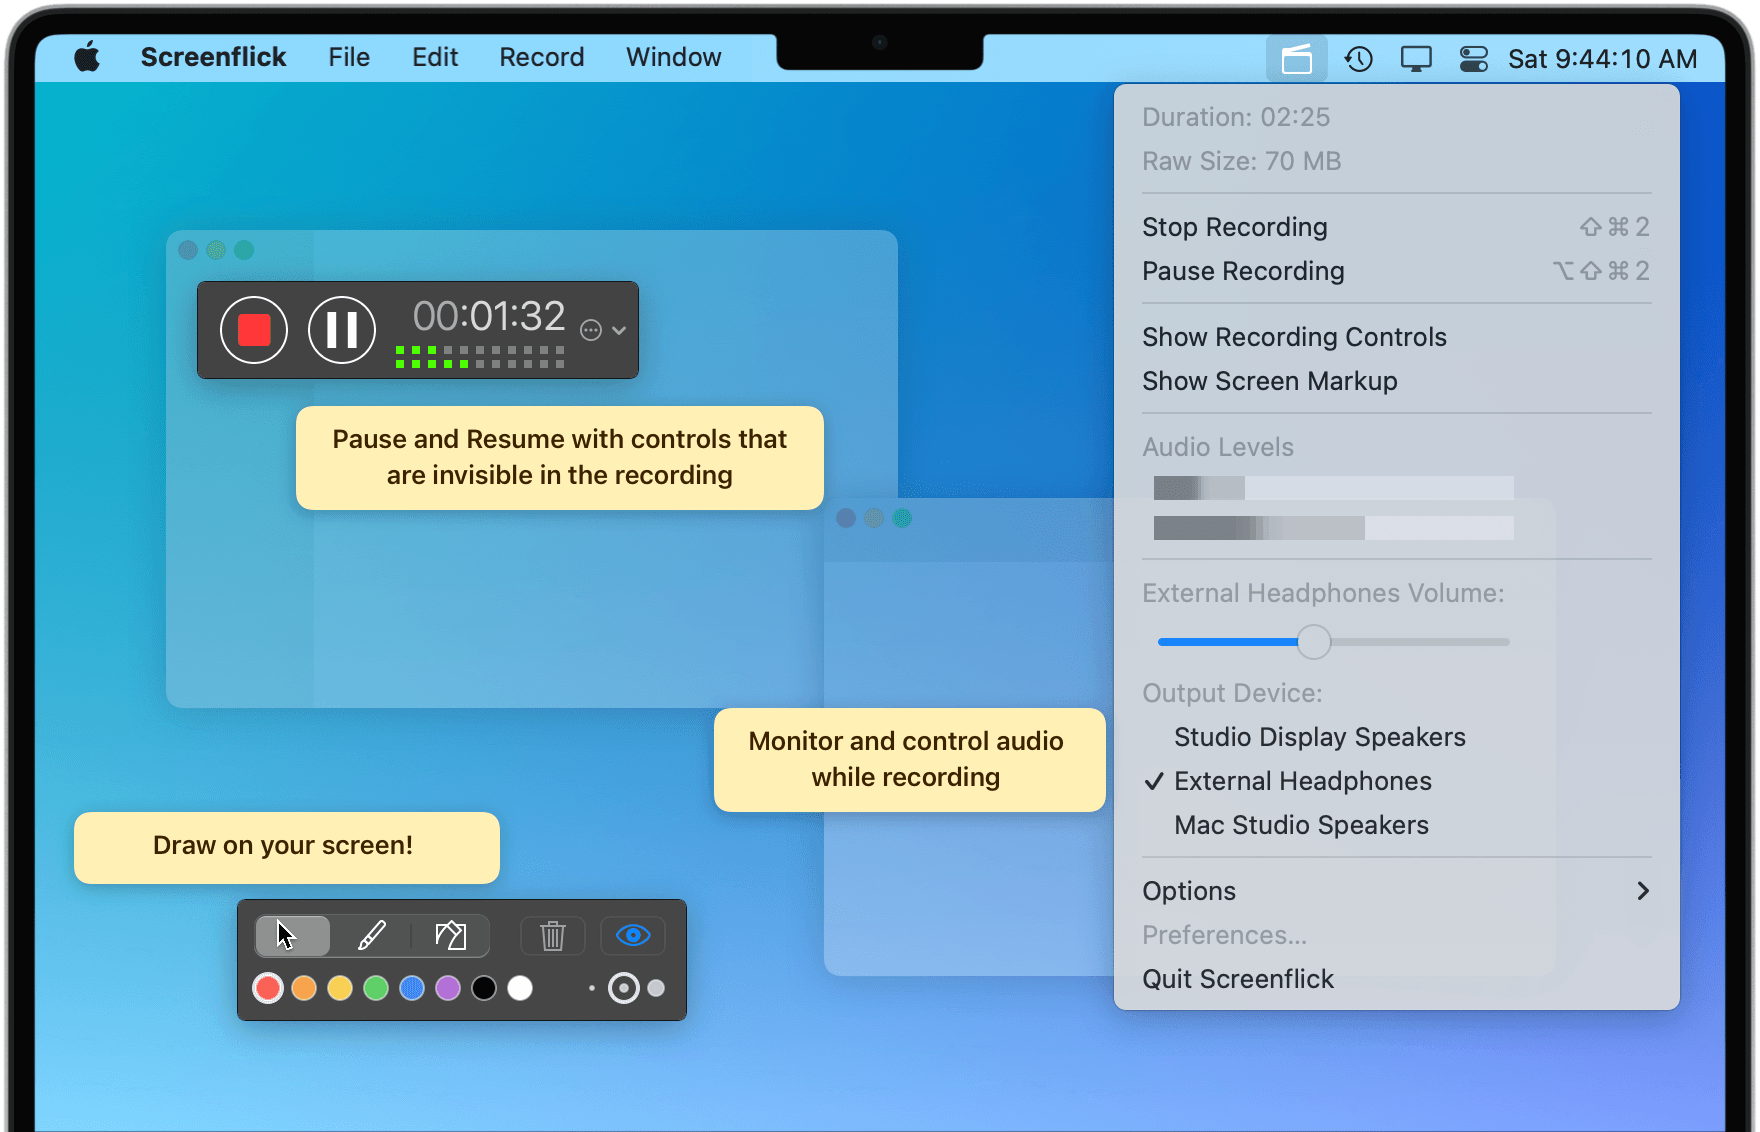The image size is (1760, 1132).
Task: Click the Draw on your screen! callout
Action: click(286, 847)
